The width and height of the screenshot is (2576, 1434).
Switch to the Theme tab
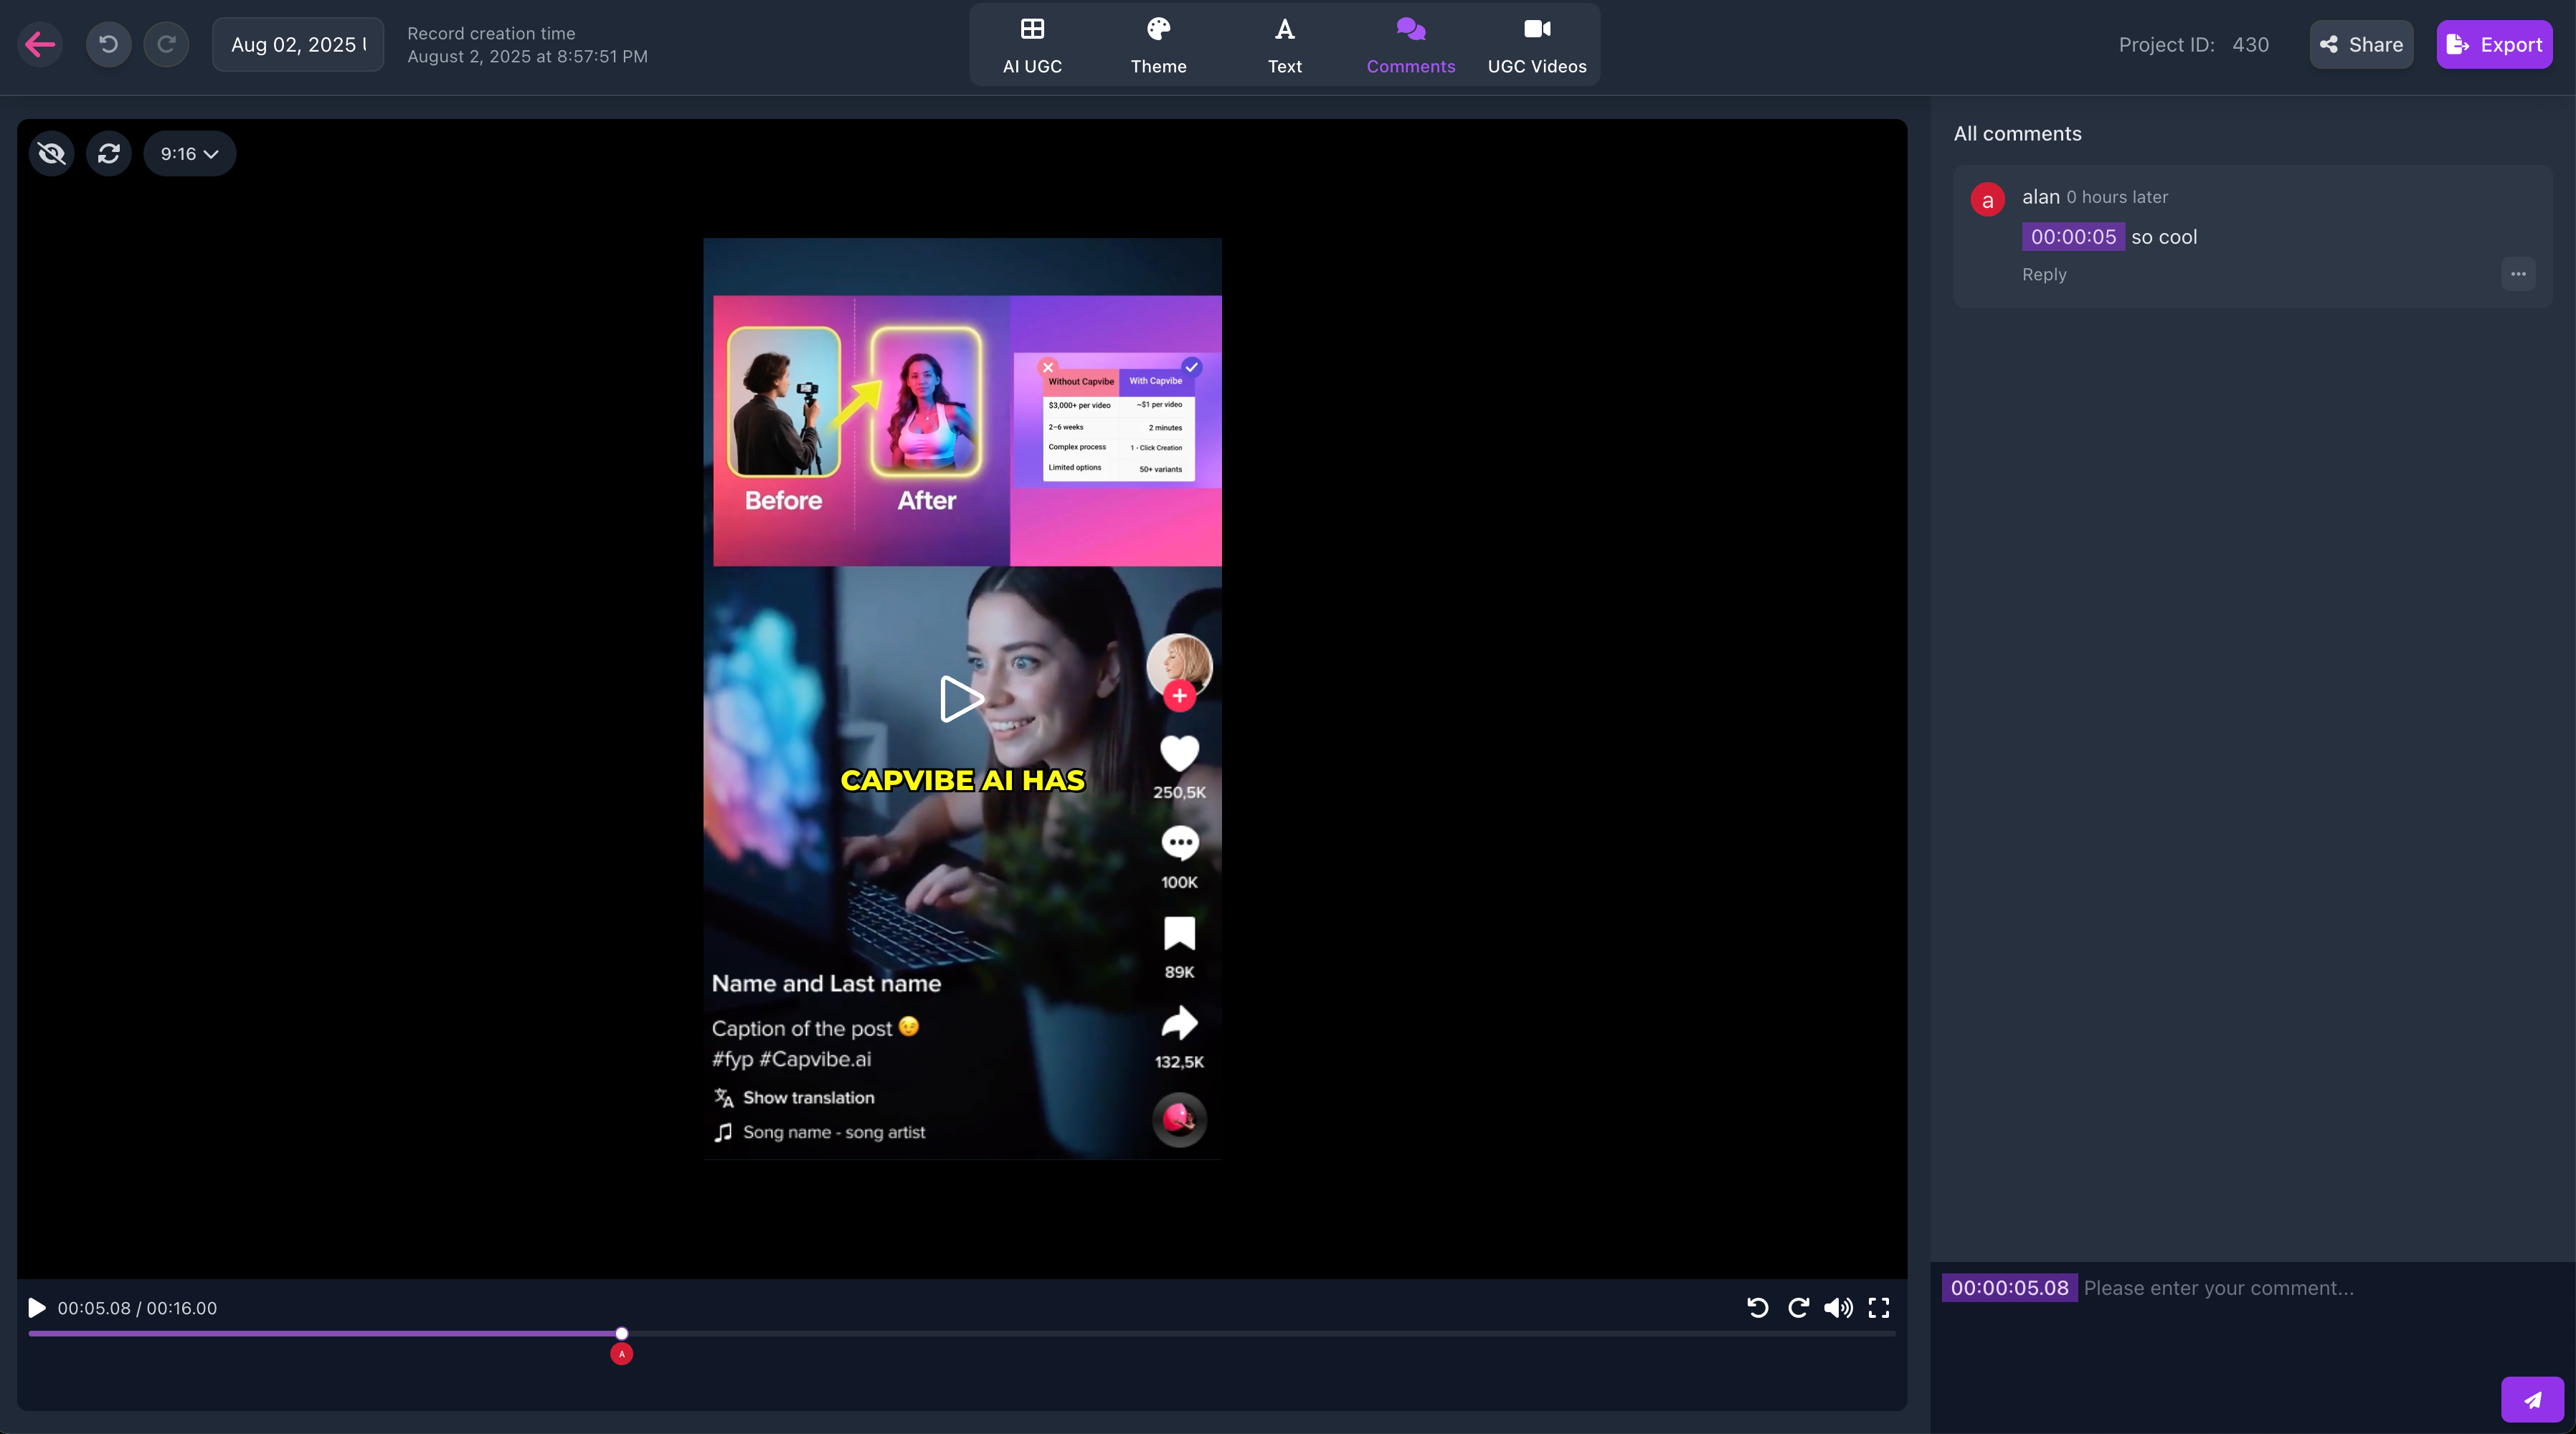tap(1158, 44)
